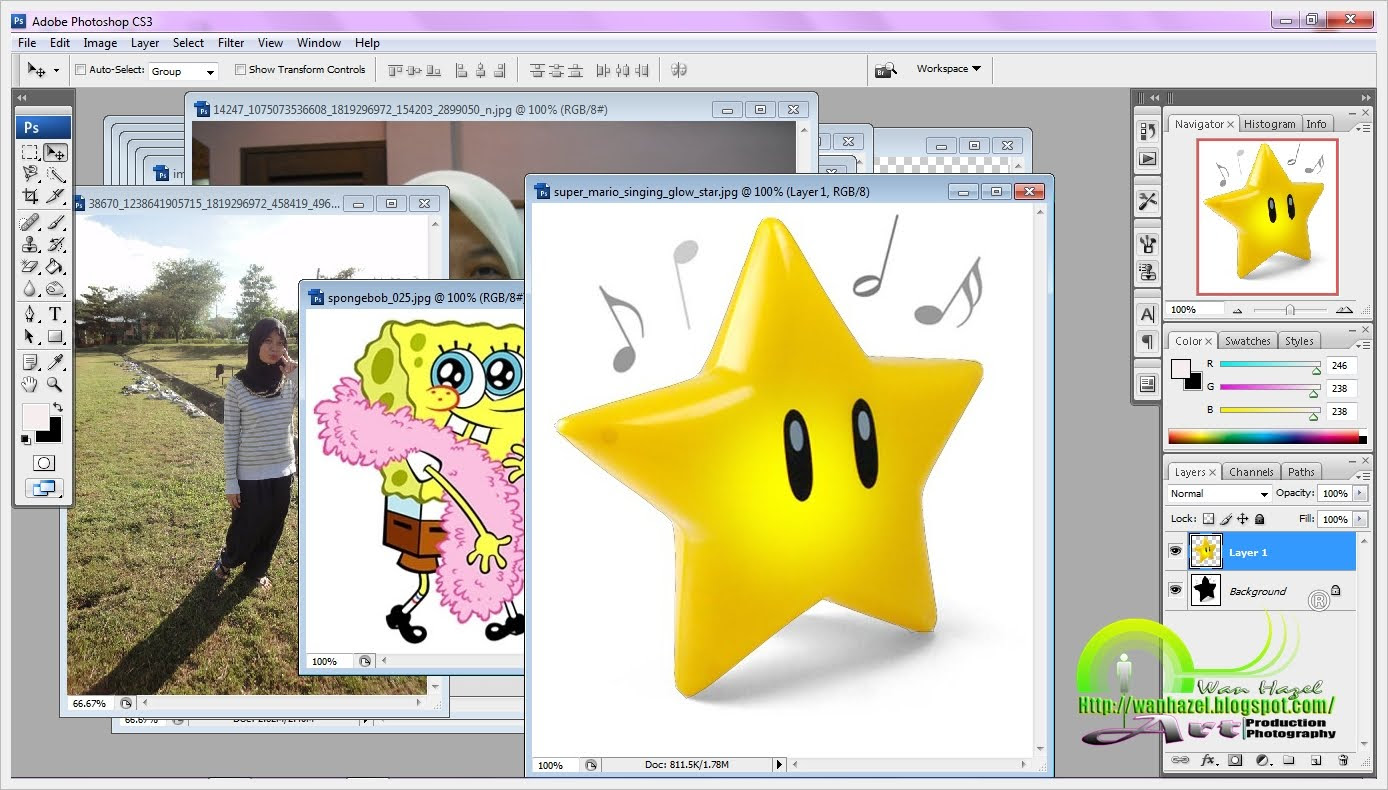This screenshot has width=1388, height=790.
Task: Open Layers panel options menu
Action: [x=1364, y=475]
